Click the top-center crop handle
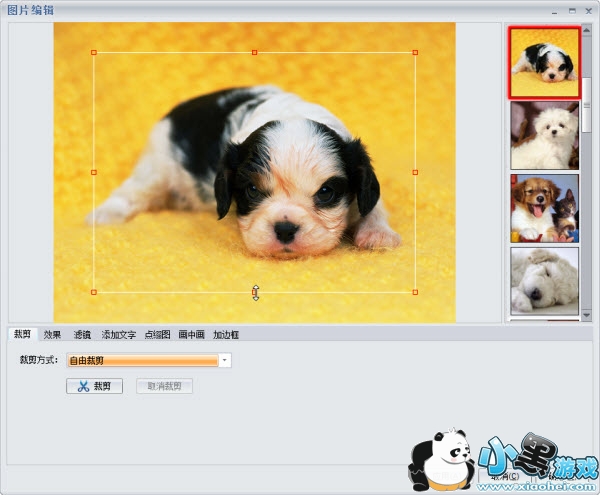The height and width of the screenshot is (495, 600). tap(254, 52)
